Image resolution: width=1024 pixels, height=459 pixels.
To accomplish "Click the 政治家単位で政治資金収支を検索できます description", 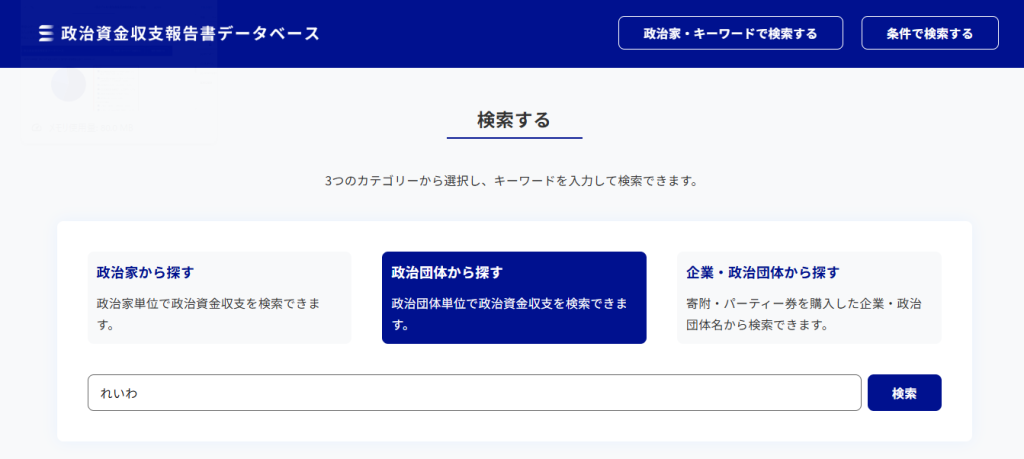I will coord(208,313).
